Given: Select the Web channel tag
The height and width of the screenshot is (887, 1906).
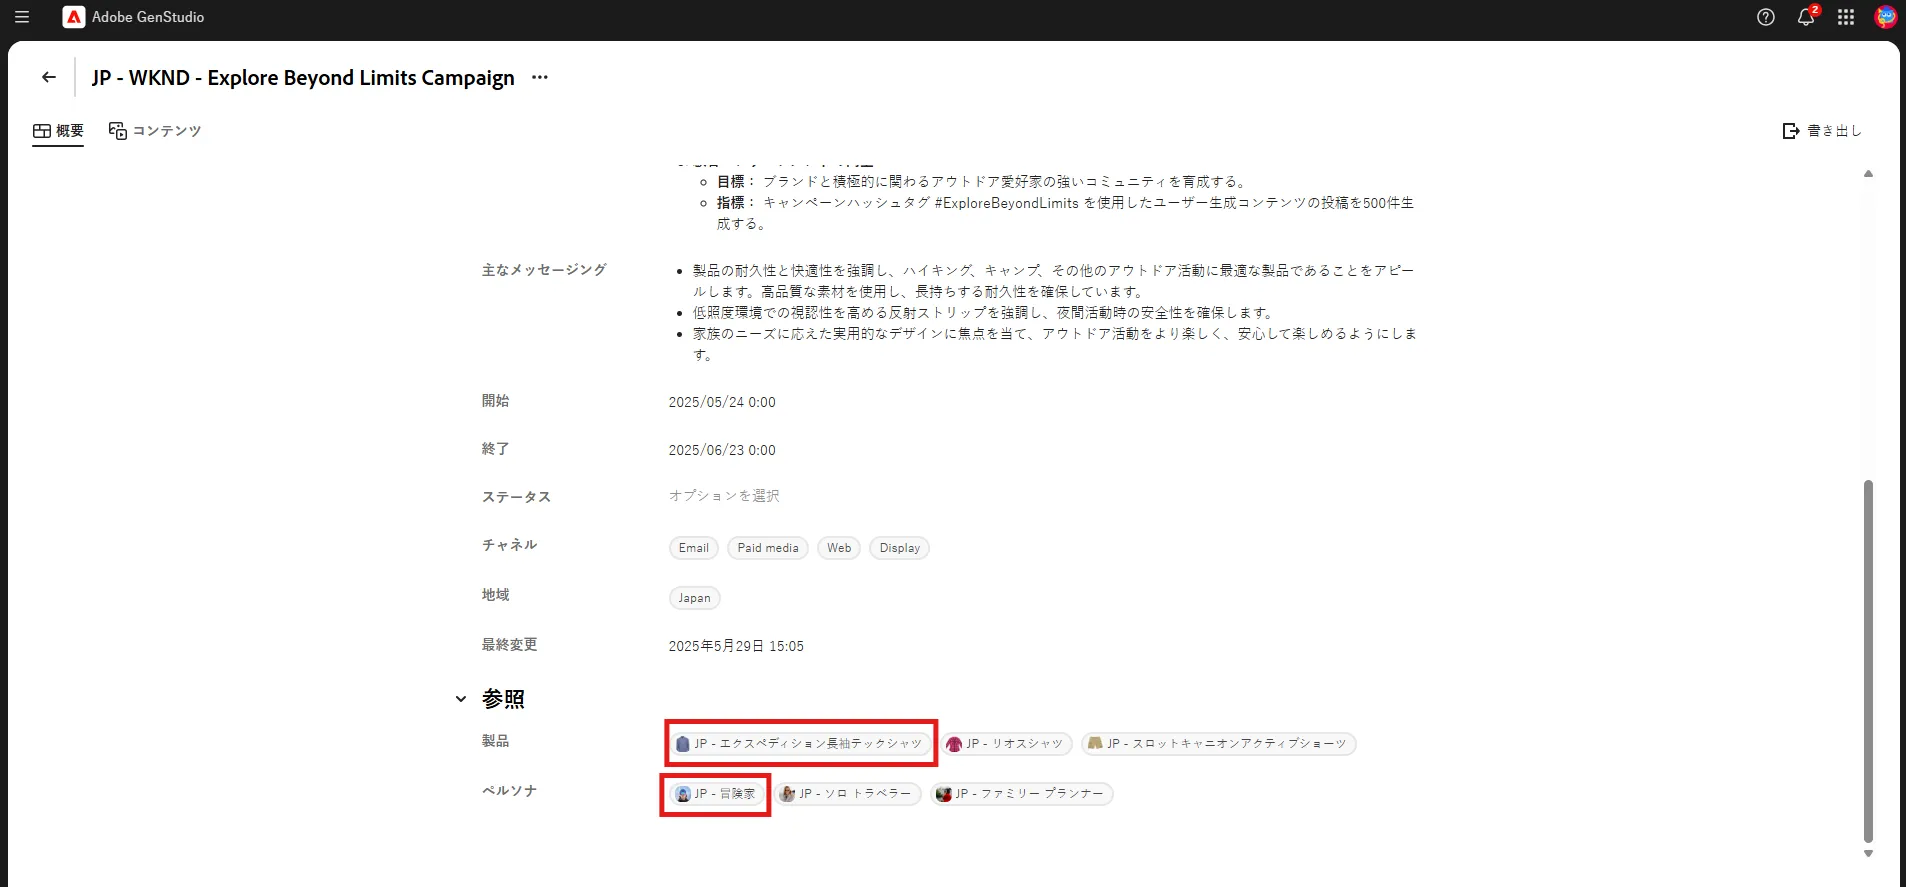Looking at the screenshot, I should coord(839,548).
